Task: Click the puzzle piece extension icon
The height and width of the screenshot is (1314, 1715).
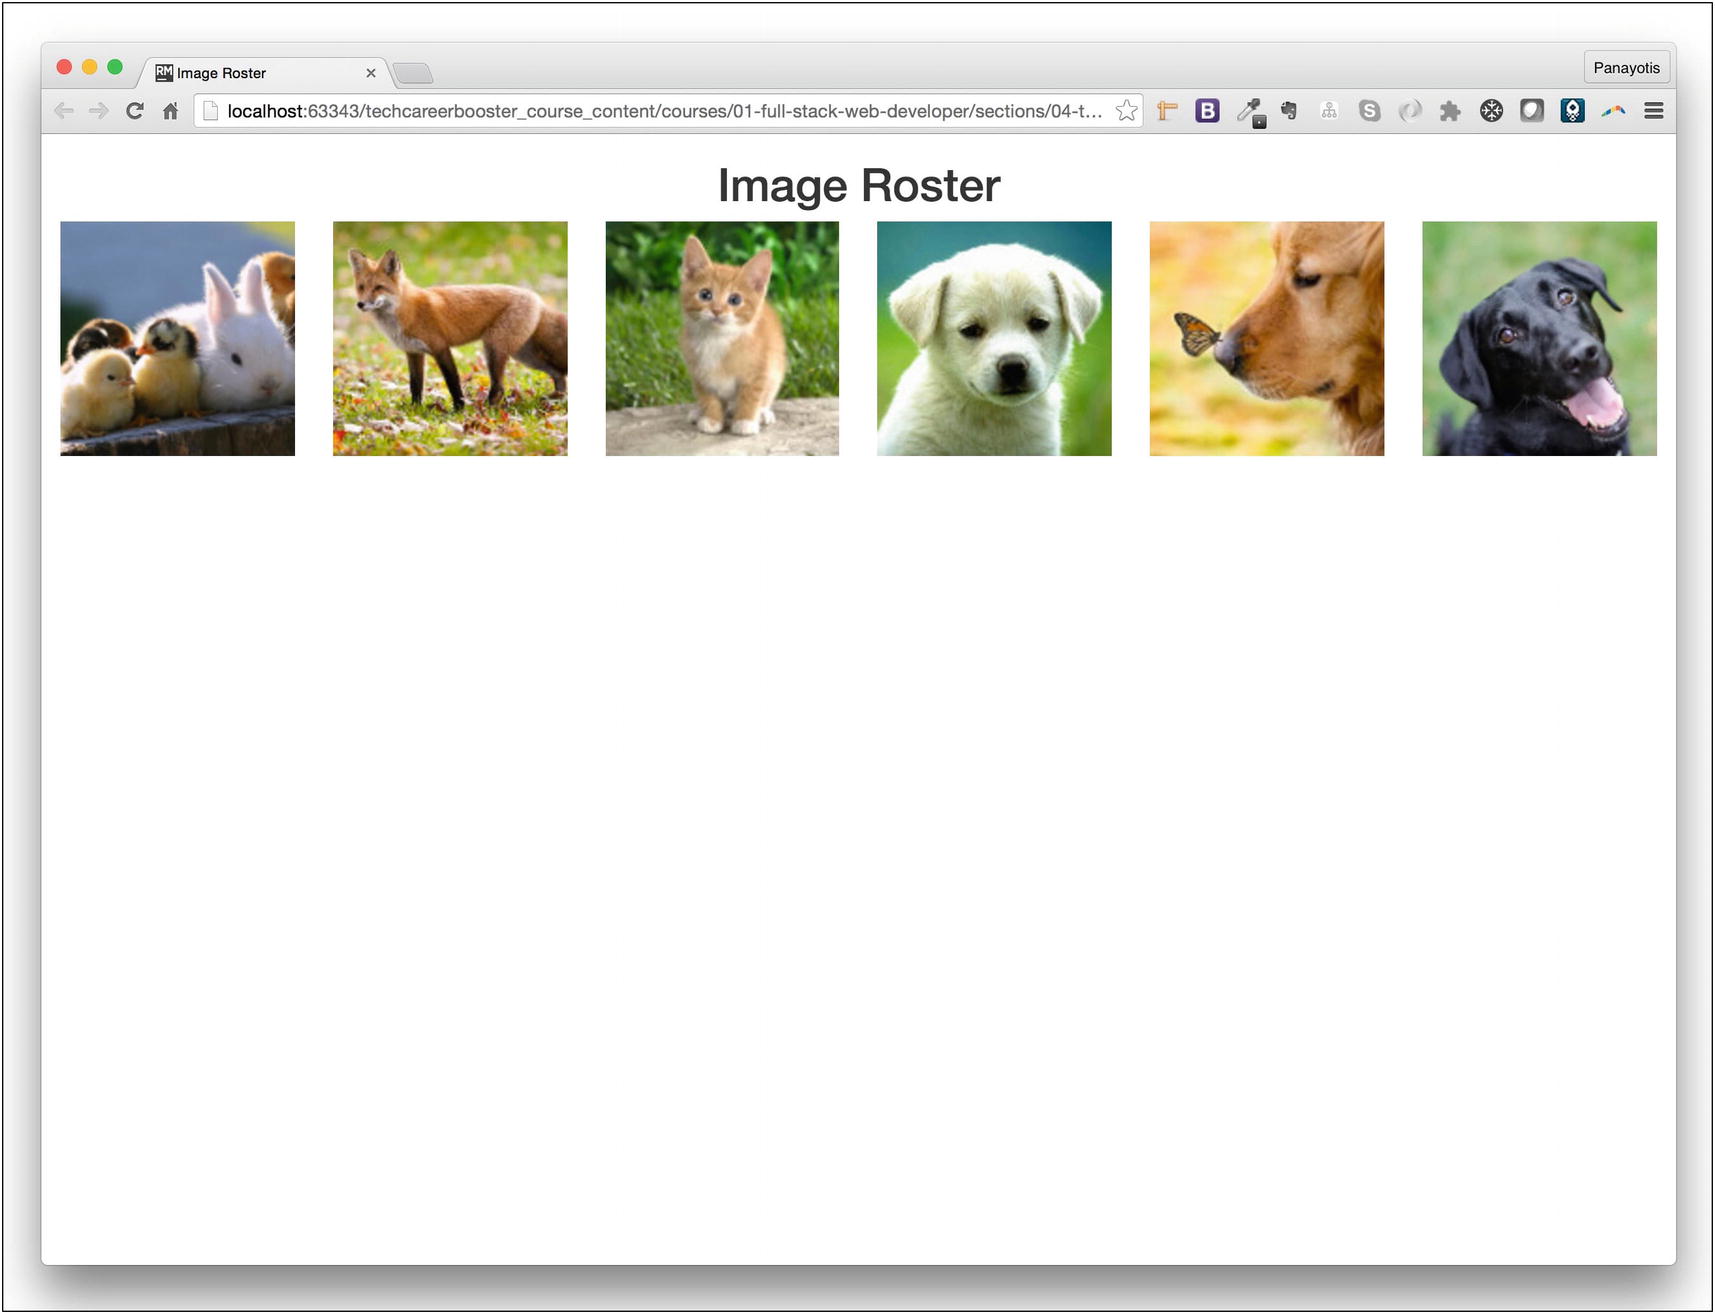Action: pos(1450,111)
